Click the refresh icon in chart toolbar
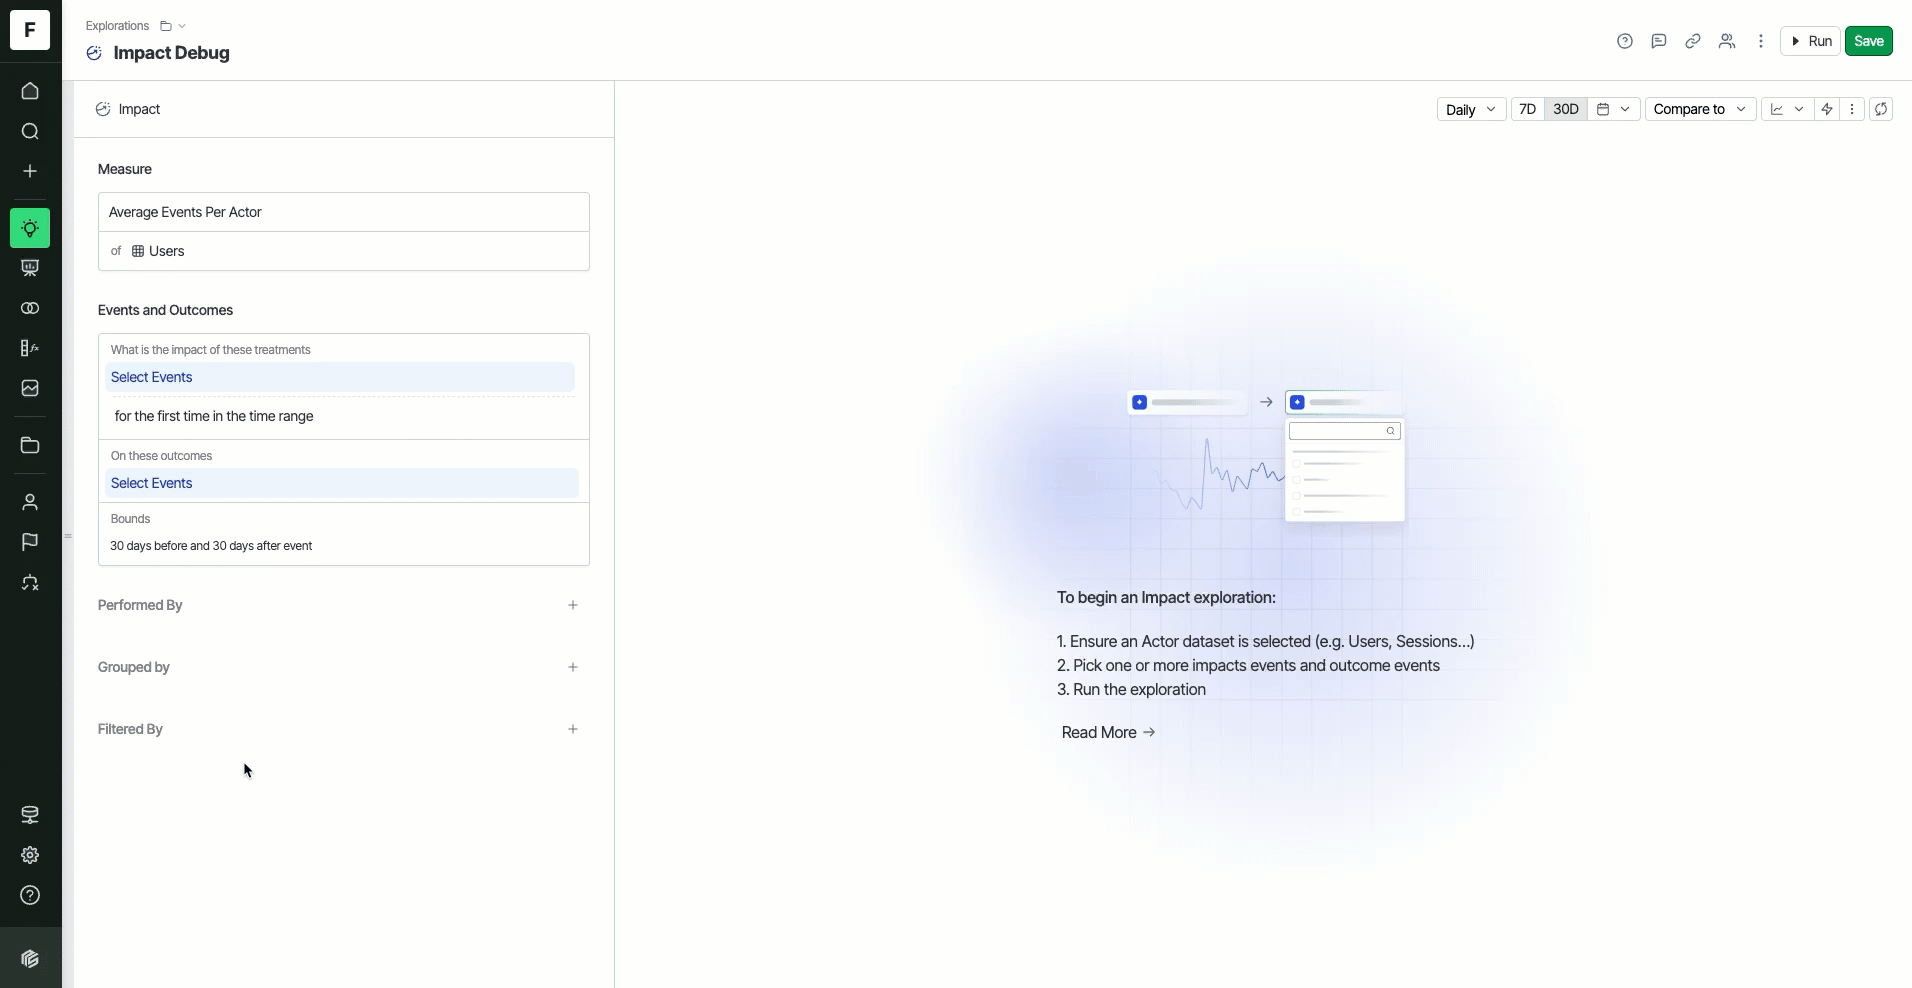 point(1881,109)
